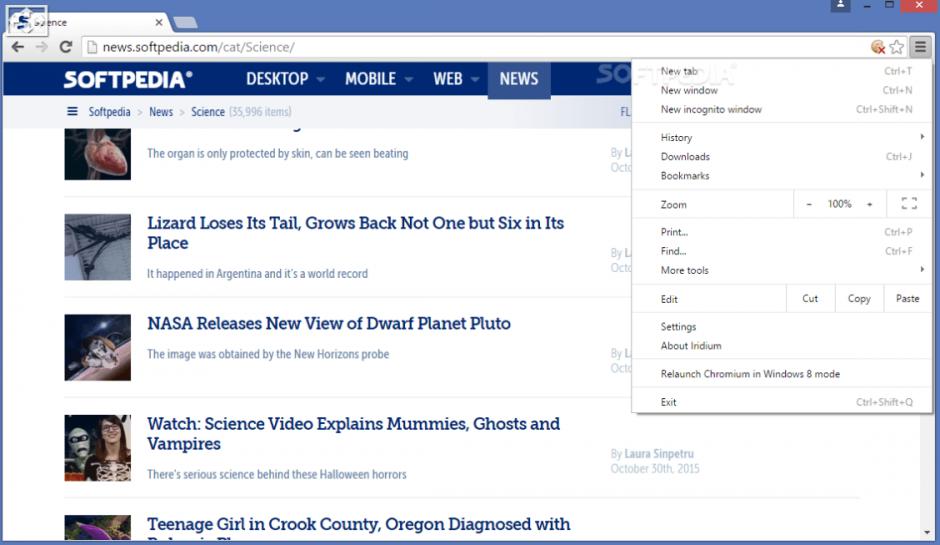Image resolution: width=940 pixels, height=545 pixels.
Task: Click the browser back arrow
Action: pyautogui.click(x=18, y=47)
